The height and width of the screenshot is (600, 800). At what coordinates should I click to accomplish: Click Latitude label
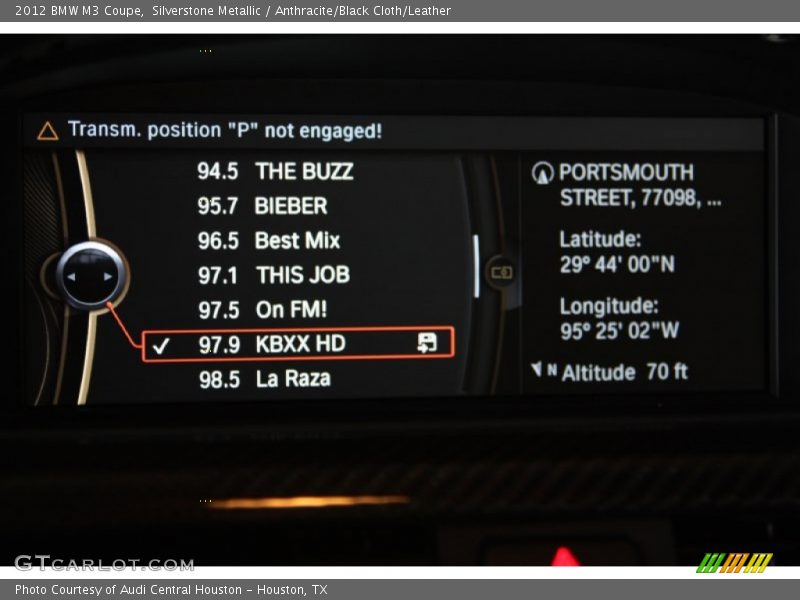pos(600,239)
